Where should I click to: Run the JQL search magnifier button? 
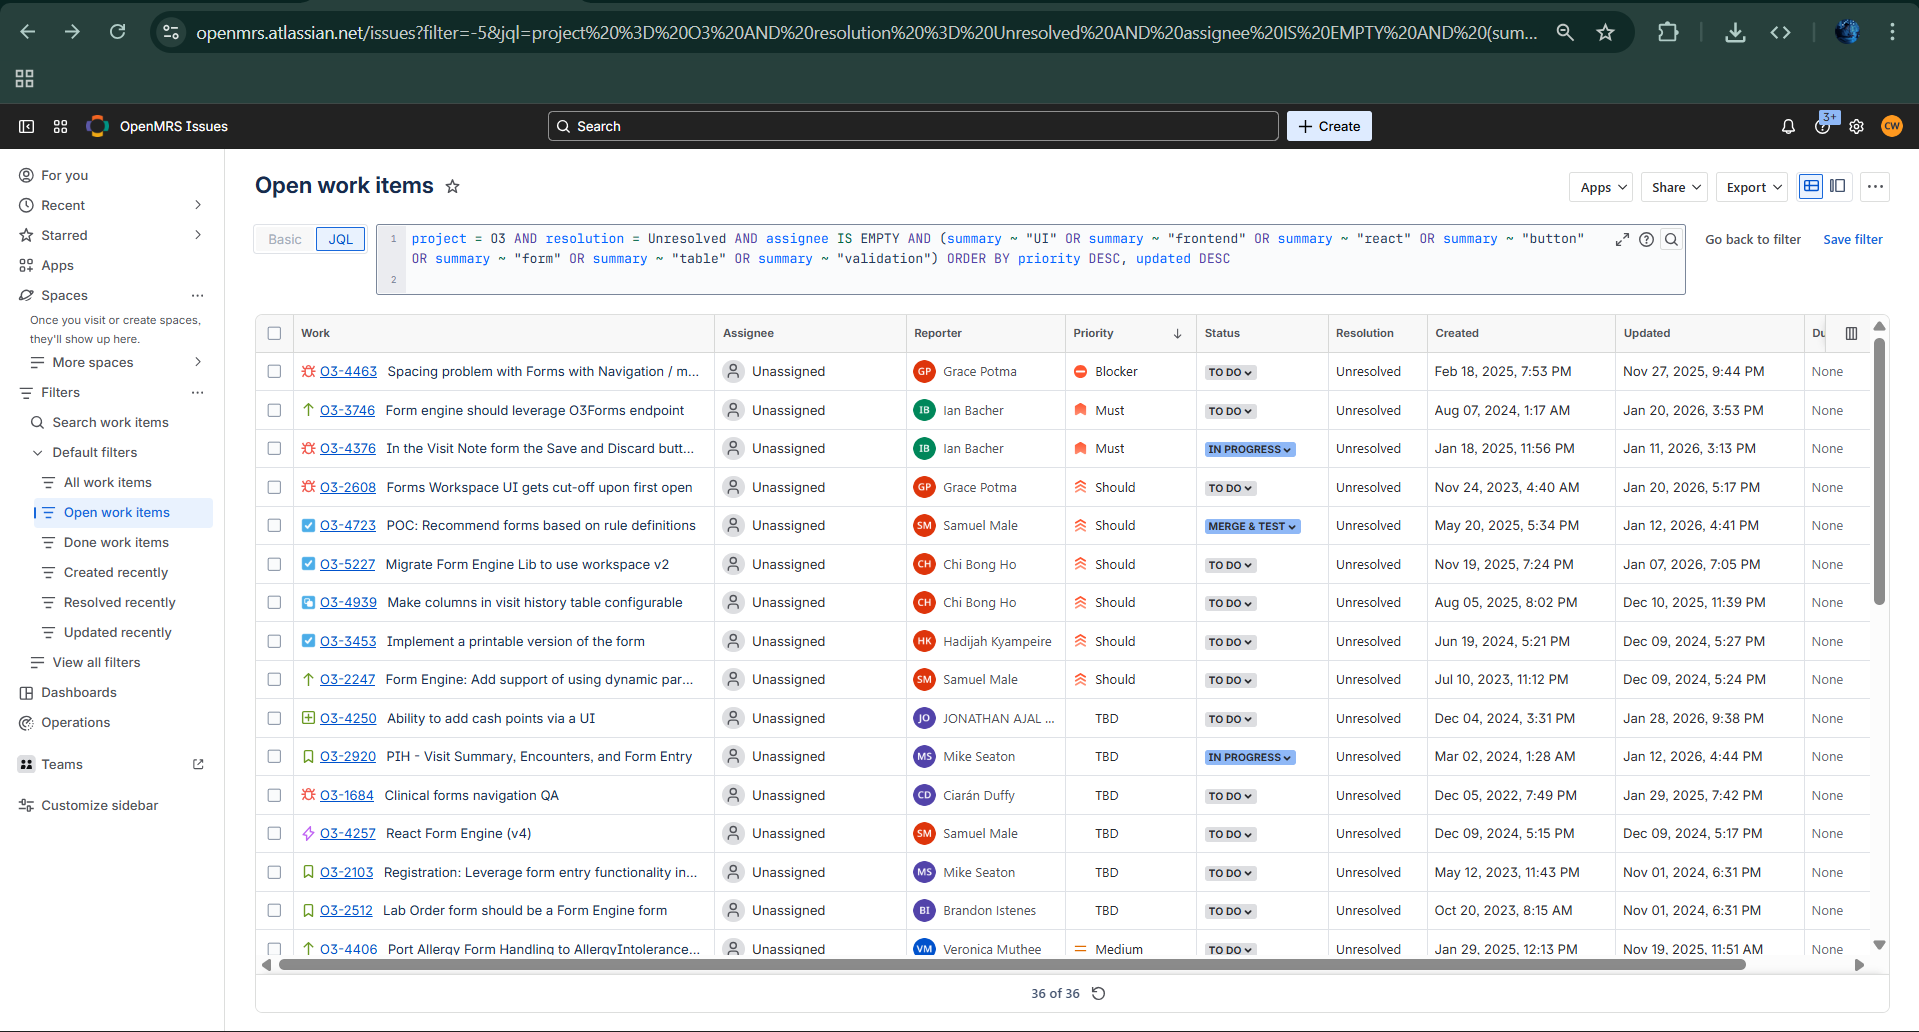point(1671,239)
